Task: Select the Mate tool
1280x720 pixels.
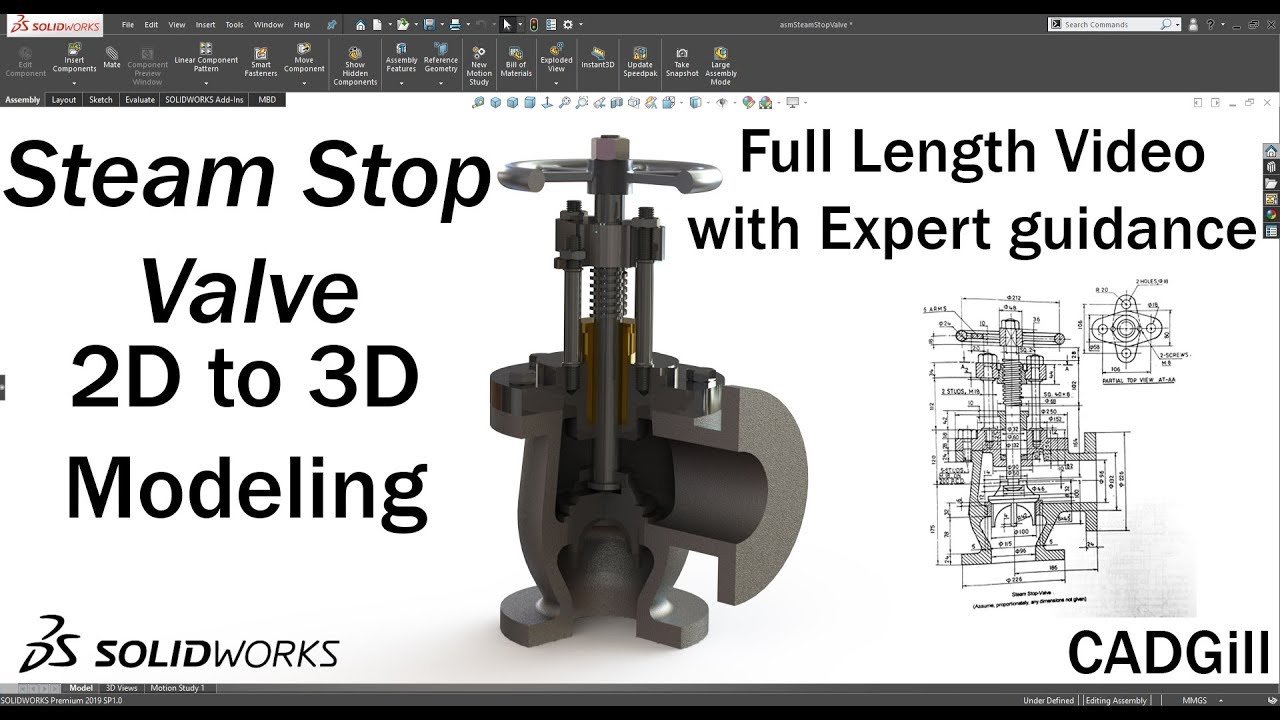Action: click(112, 56)
